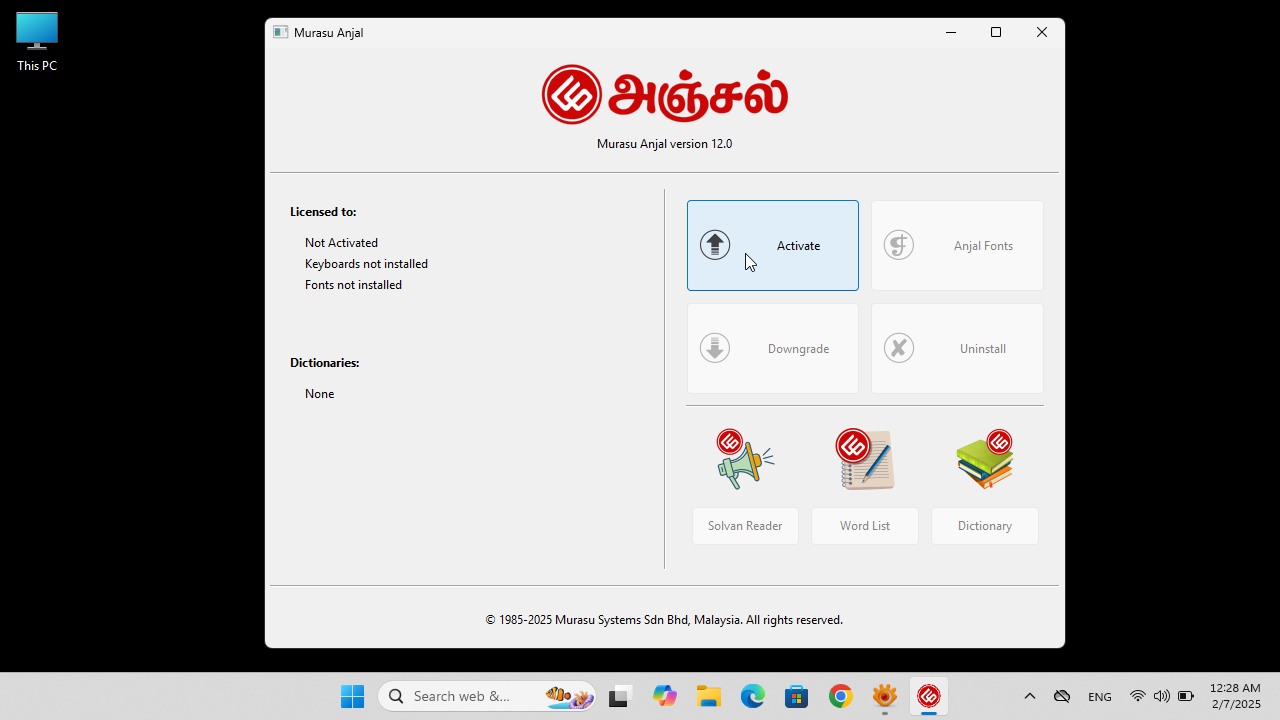Click the Windows Start button
The height and width of the screenshot is (720, 1280).
pos(352,695)
